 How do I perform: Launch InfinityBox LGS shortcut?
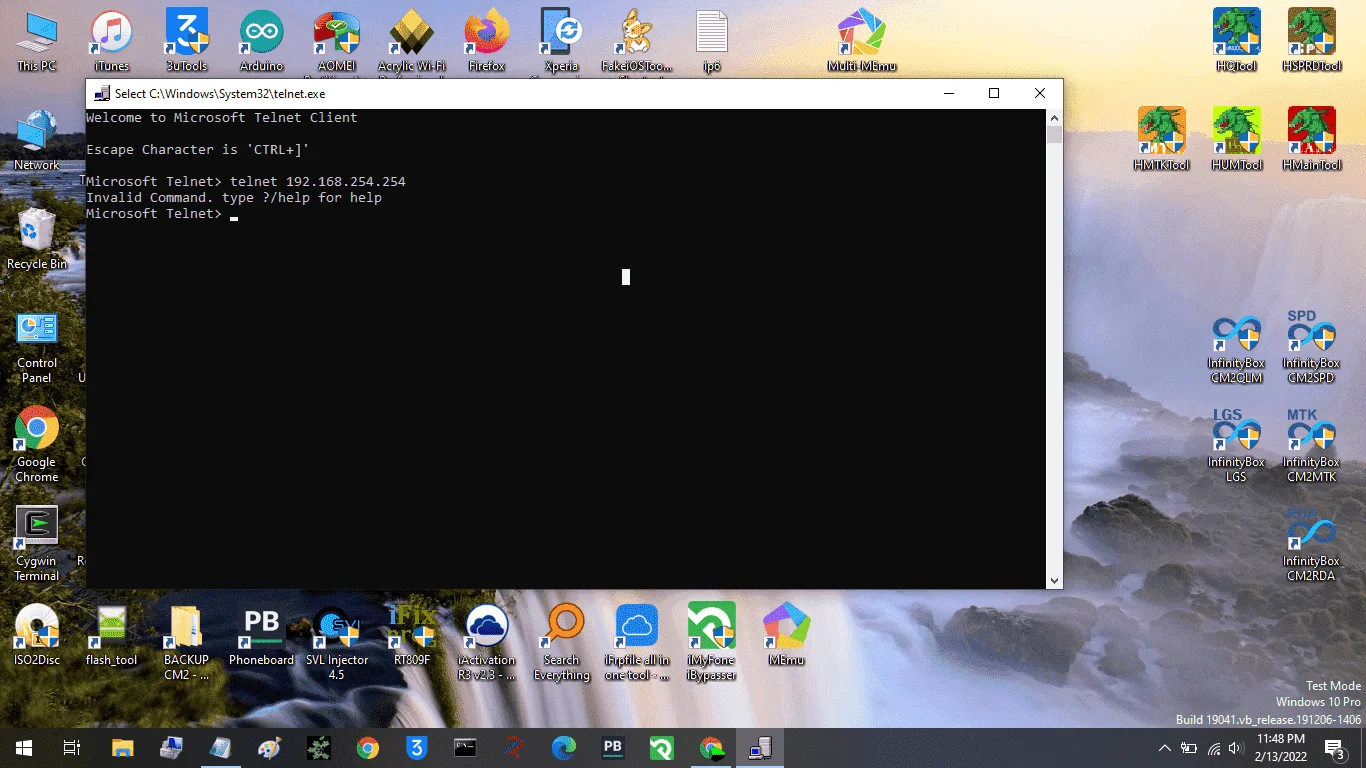pyautogui.click(x=1236, y=445)
